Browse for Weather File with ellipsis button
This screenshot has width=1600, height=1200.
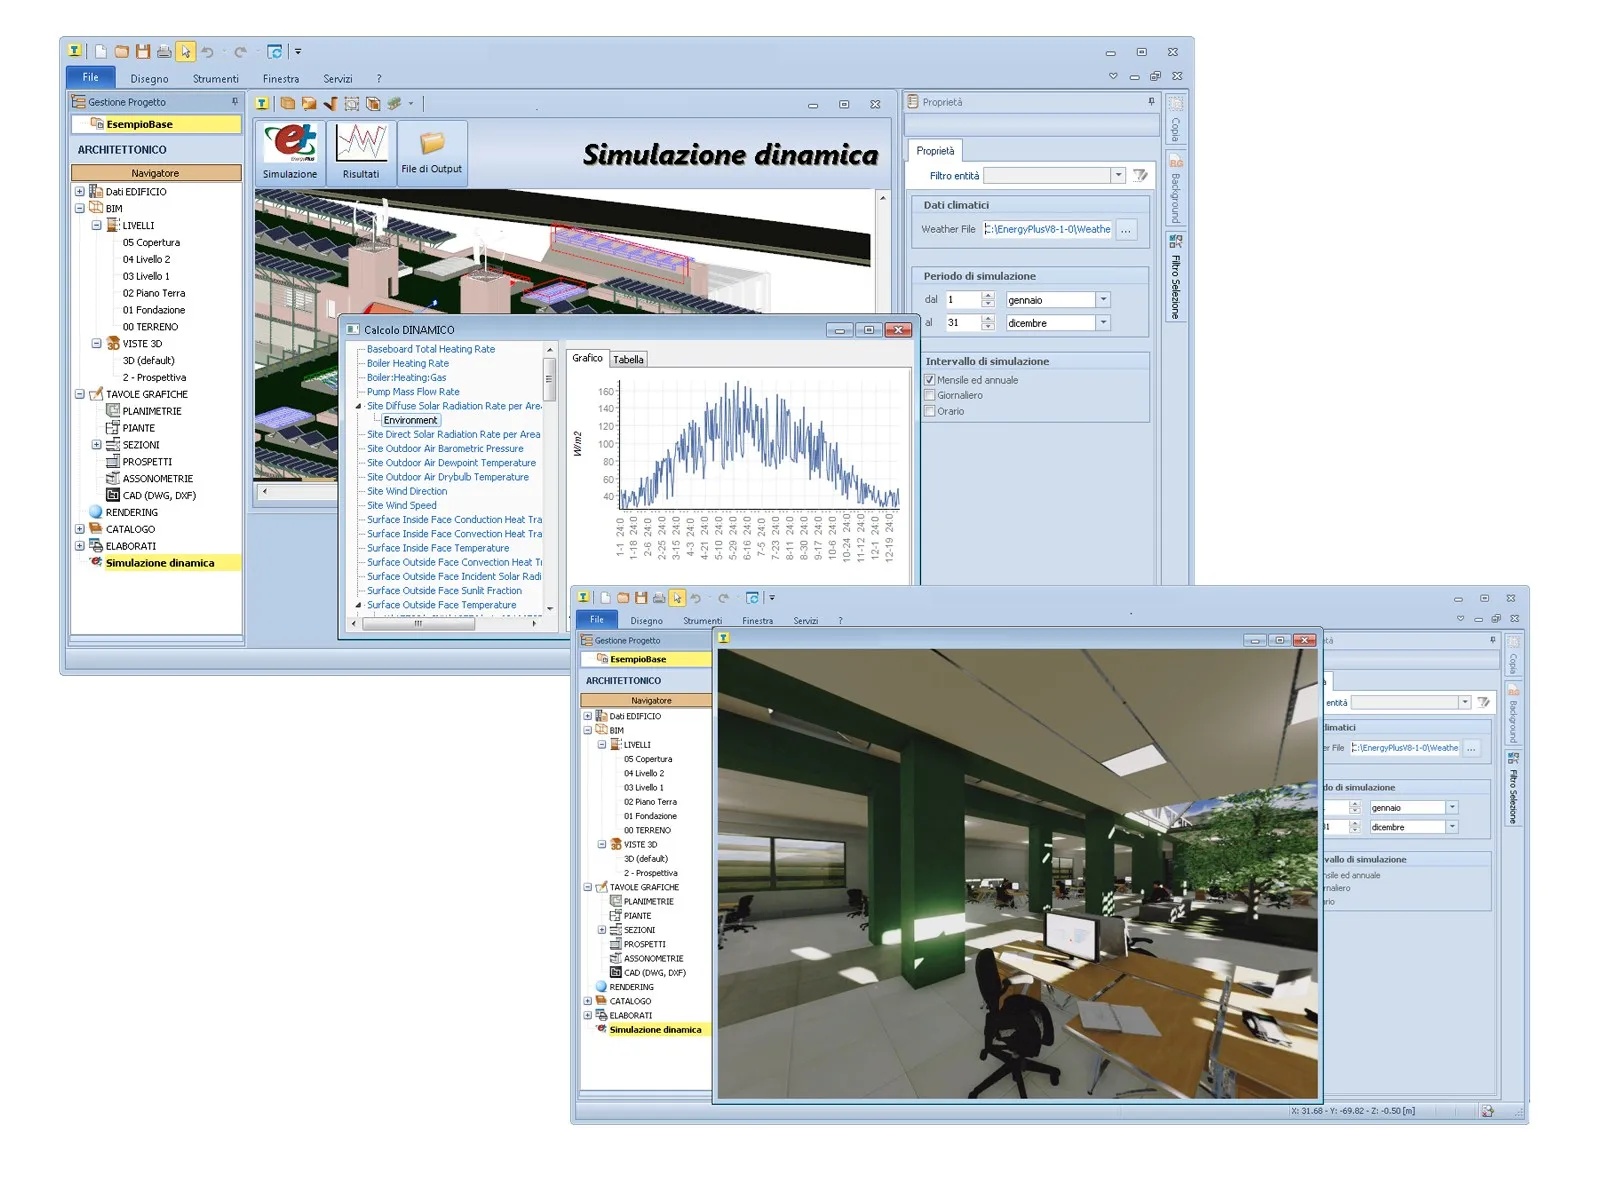[1126, 229]
